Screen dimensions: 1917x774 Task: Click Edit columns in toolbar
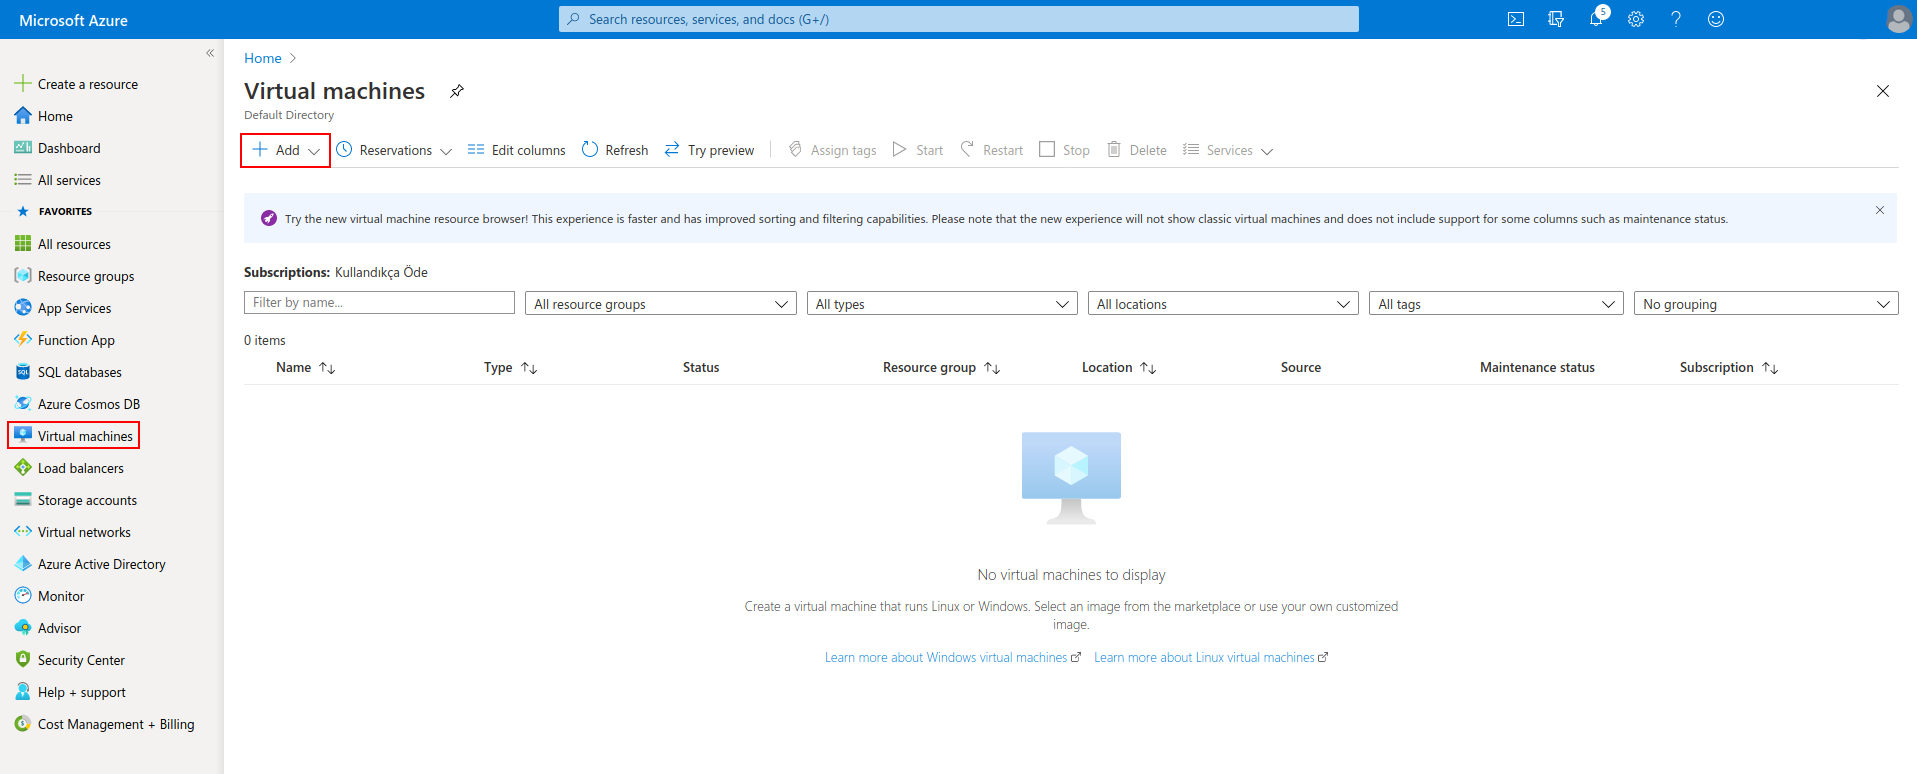click(x=516, y=150)
